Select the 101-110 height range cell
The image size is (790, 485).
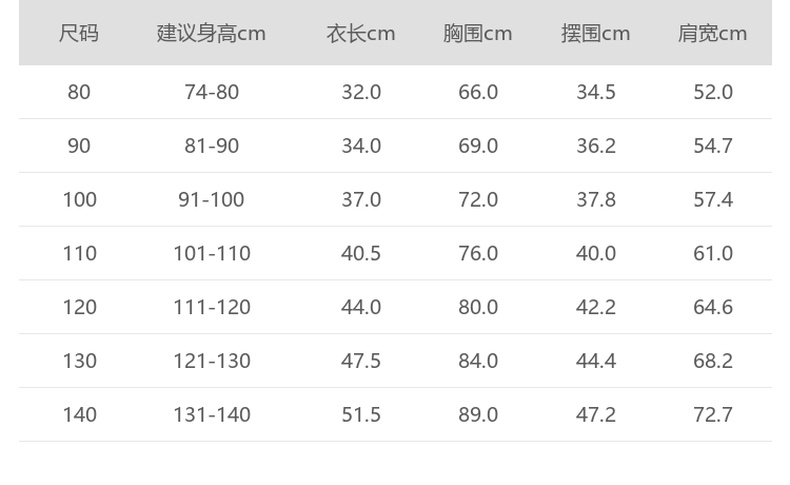pos(211,254)
